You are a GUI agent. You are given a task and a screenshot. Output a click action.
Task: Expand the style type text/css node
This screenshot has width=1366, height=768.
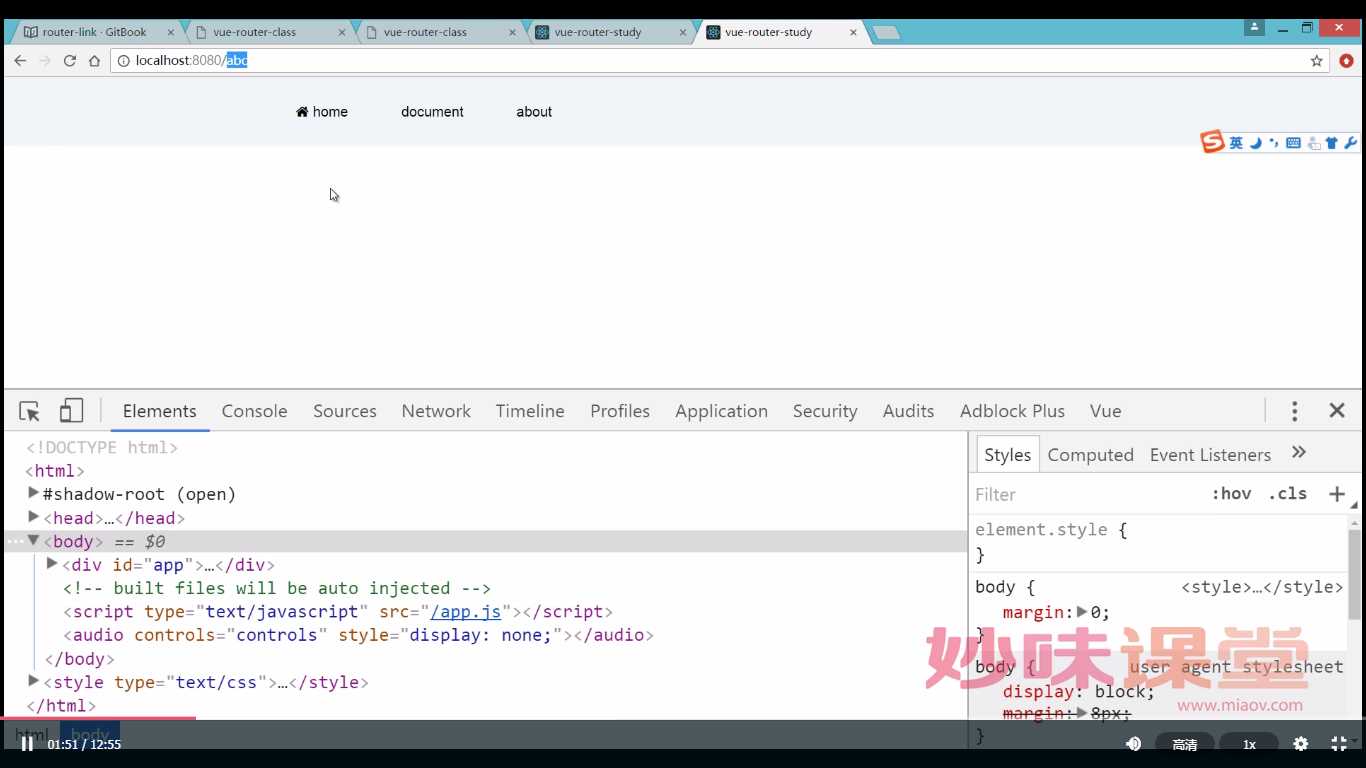[33, 681]
